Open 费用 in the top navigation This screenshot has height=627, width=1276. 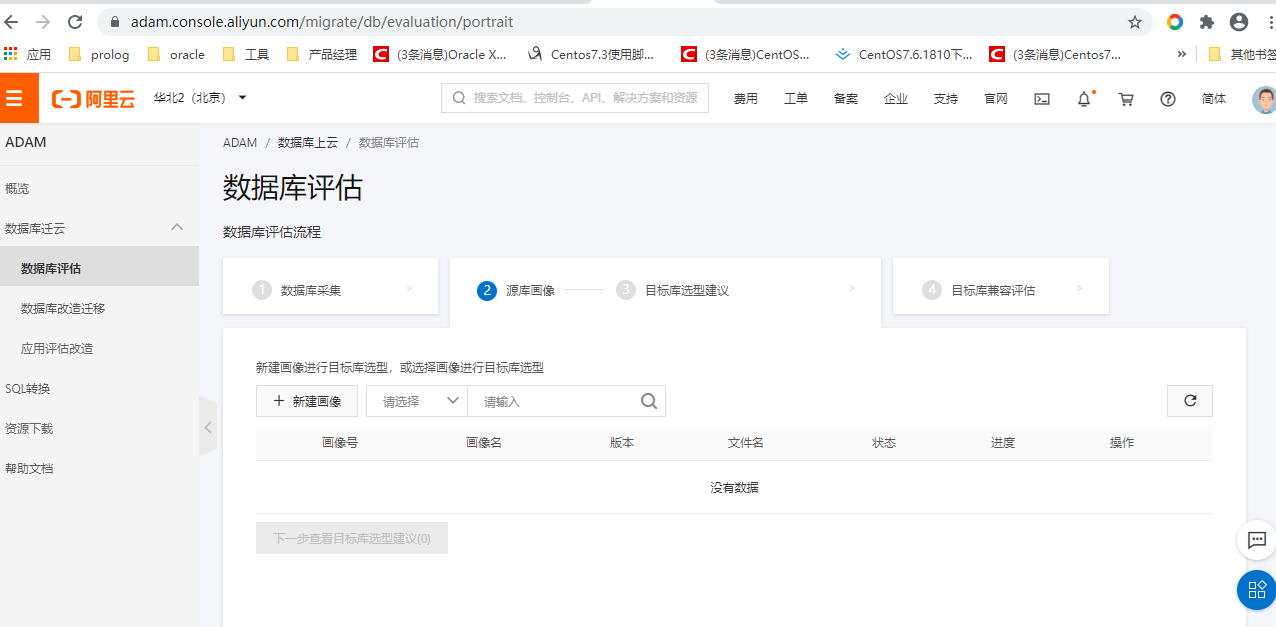pos(746,99)
